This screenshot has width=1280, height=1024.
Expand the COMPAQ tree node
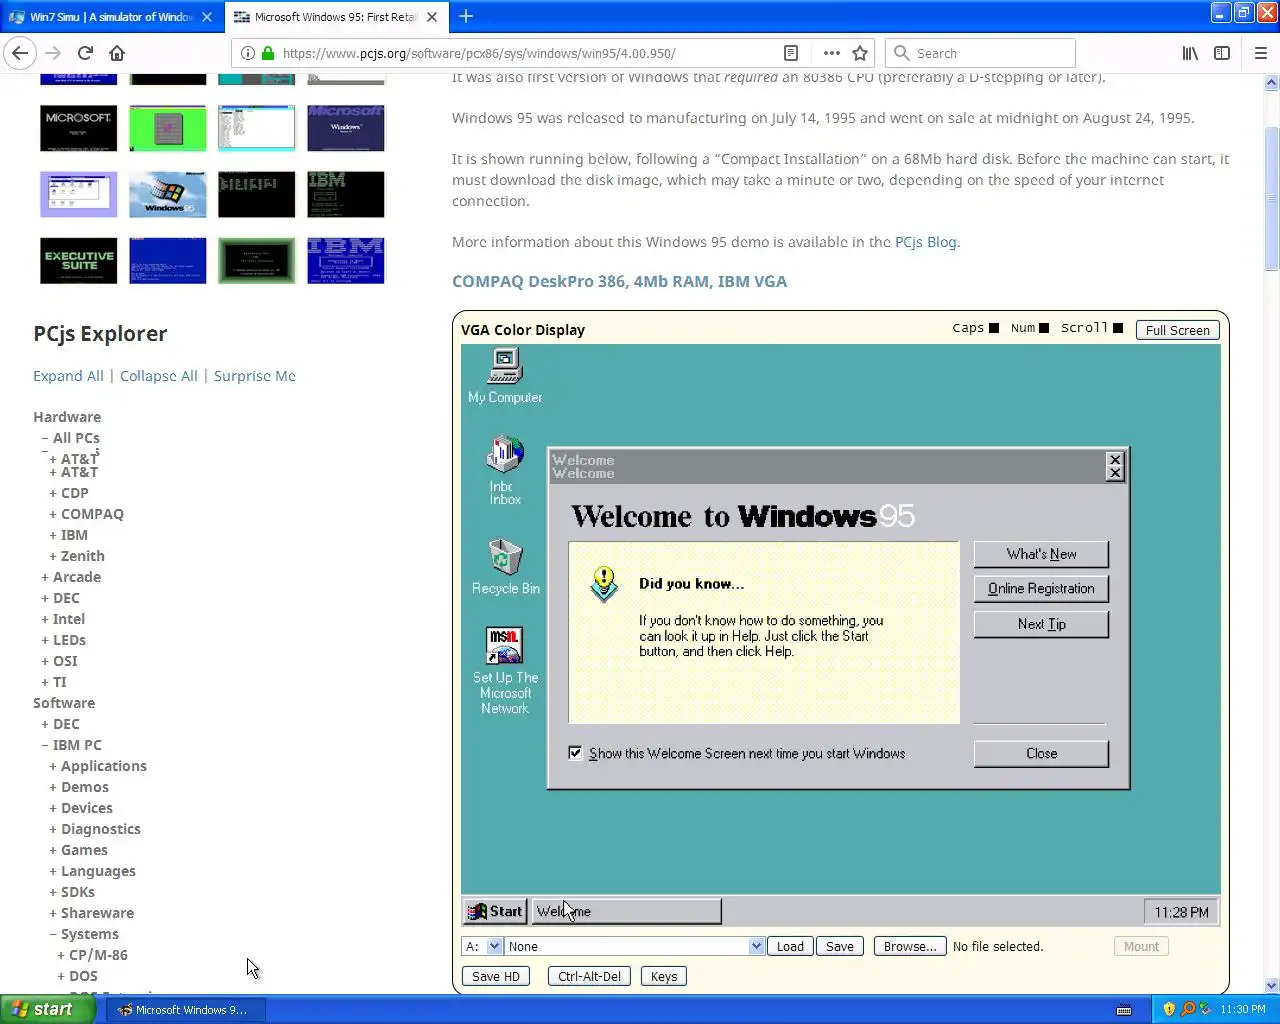coord(53,514)
